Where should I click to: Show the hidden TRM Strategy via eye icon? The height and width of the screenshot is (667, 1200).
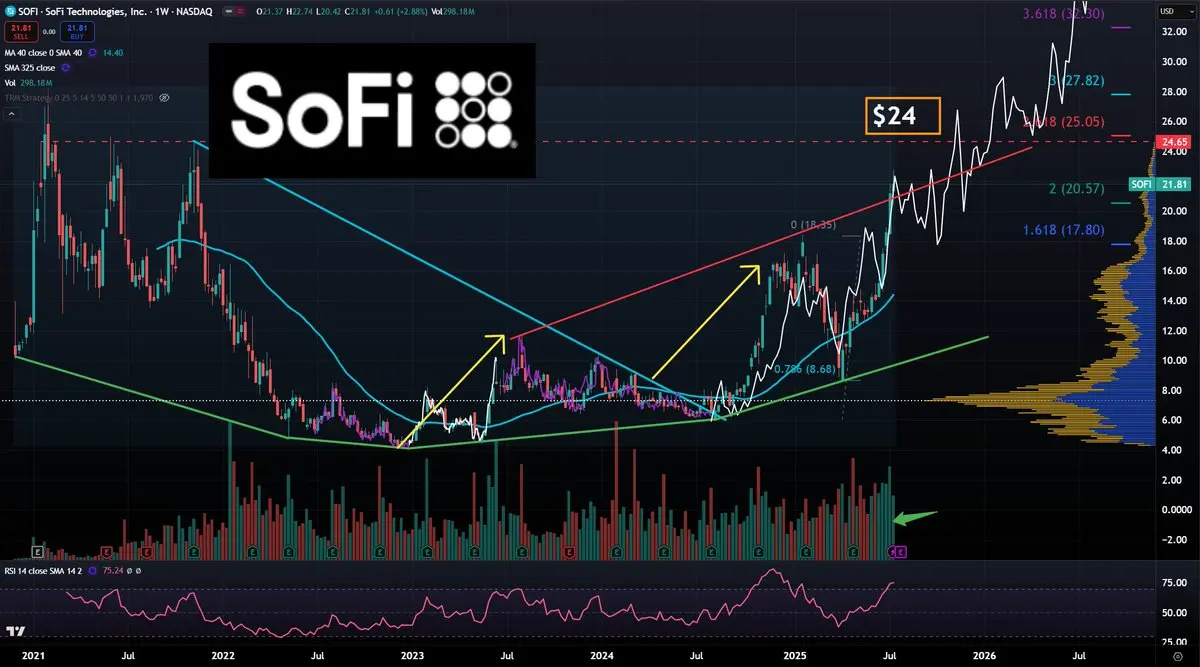tap(164, 98)
